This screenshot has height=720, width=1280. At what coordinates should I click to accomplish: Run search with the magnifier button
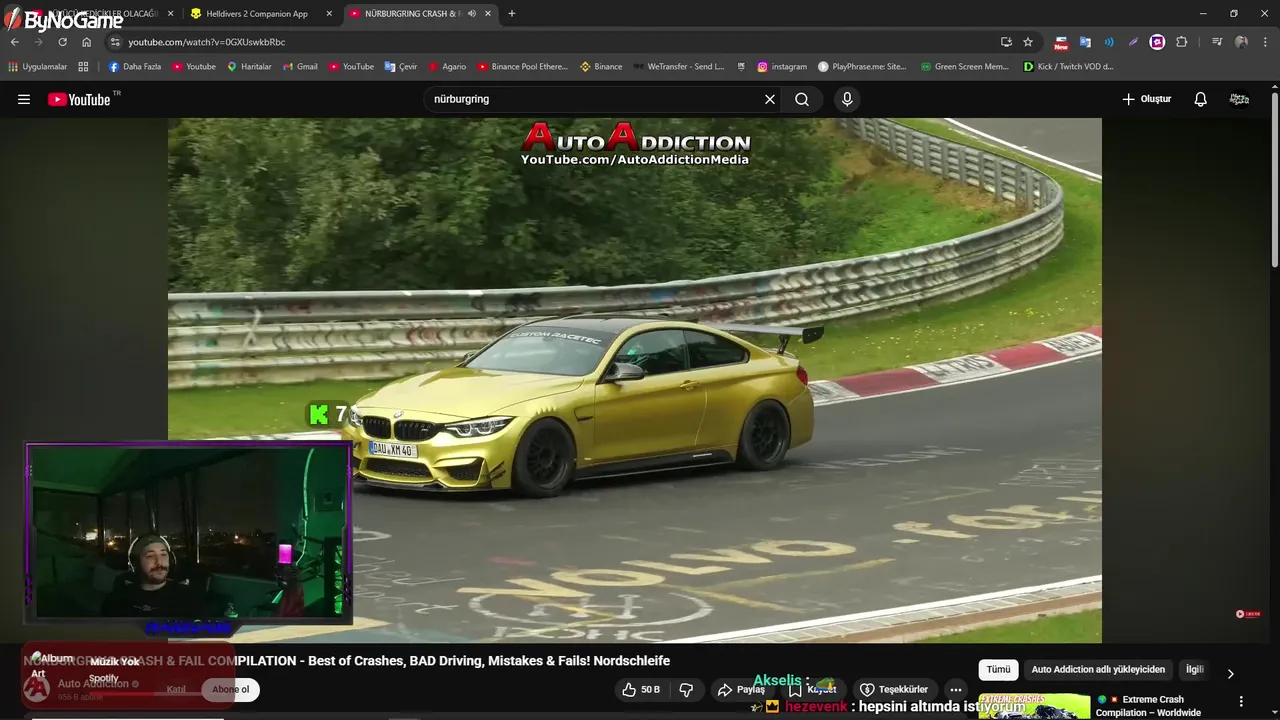coord(802,99)
